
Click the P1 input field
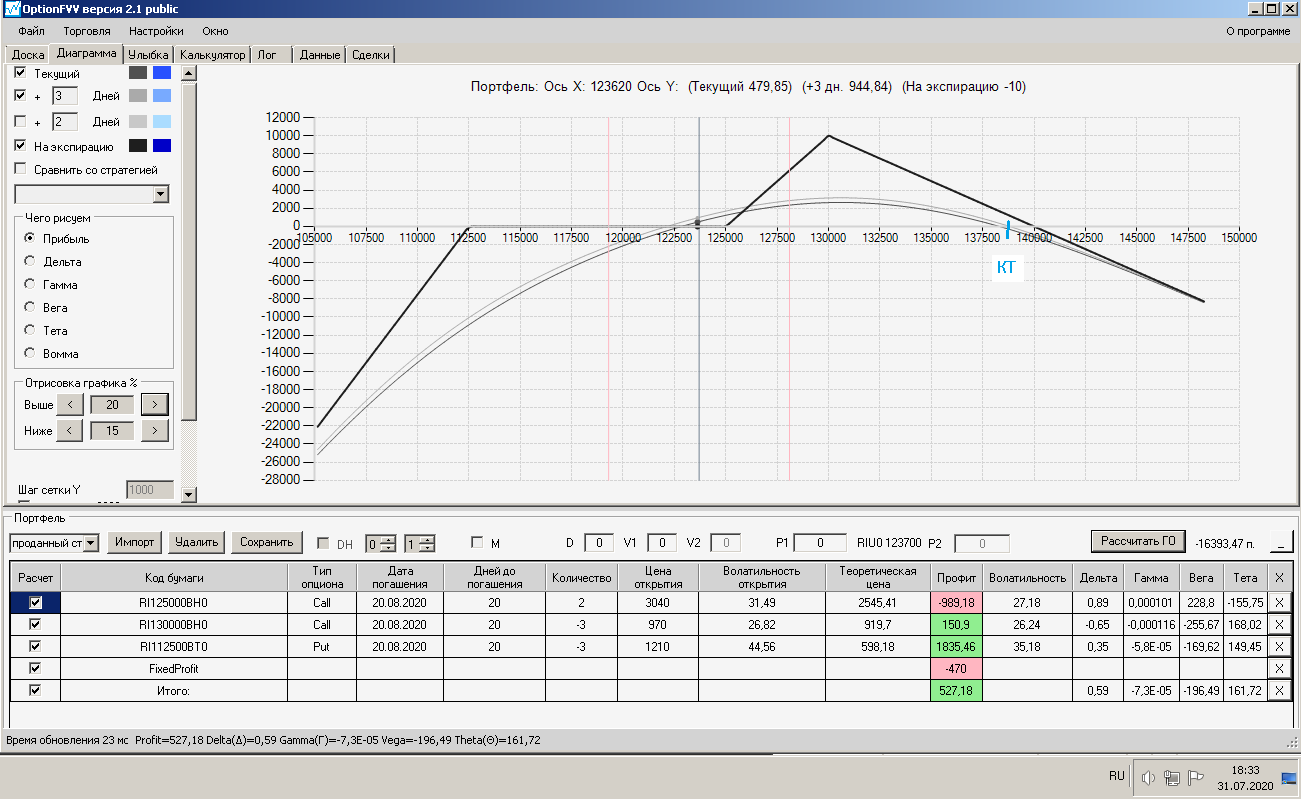coord(820,543)
